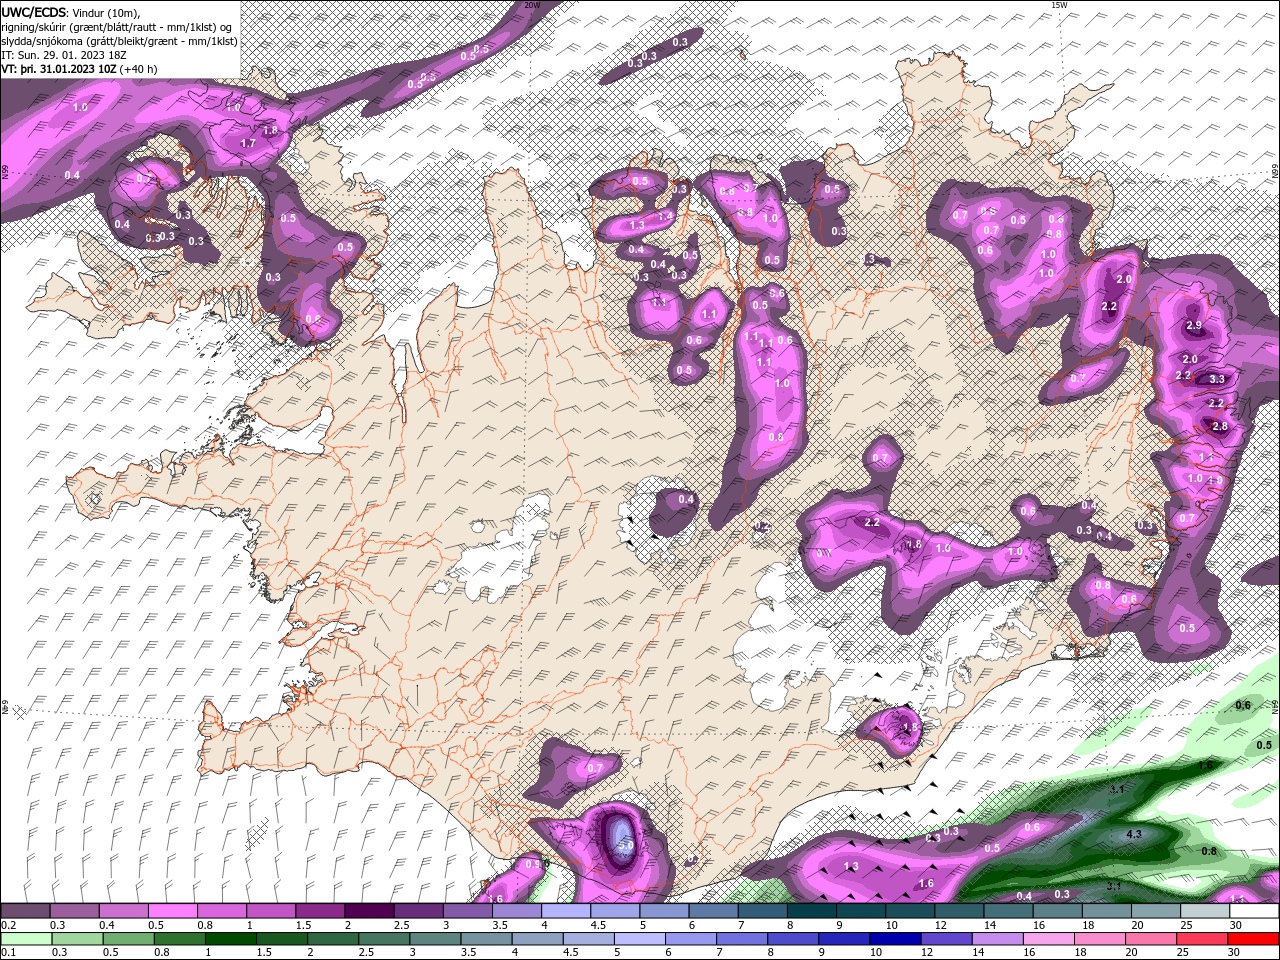
Task: Pick the dark mauve 0.2 legend swatch
Action: tap(25, 911)
